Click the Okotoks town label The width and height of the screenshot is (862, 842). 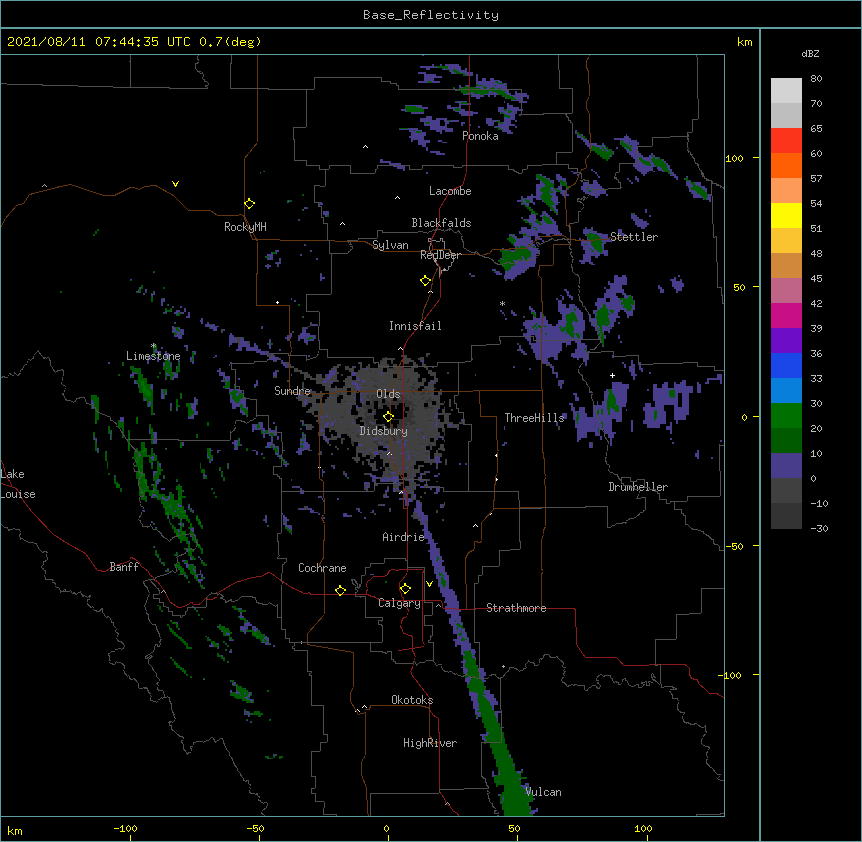(x=412, y=700)
